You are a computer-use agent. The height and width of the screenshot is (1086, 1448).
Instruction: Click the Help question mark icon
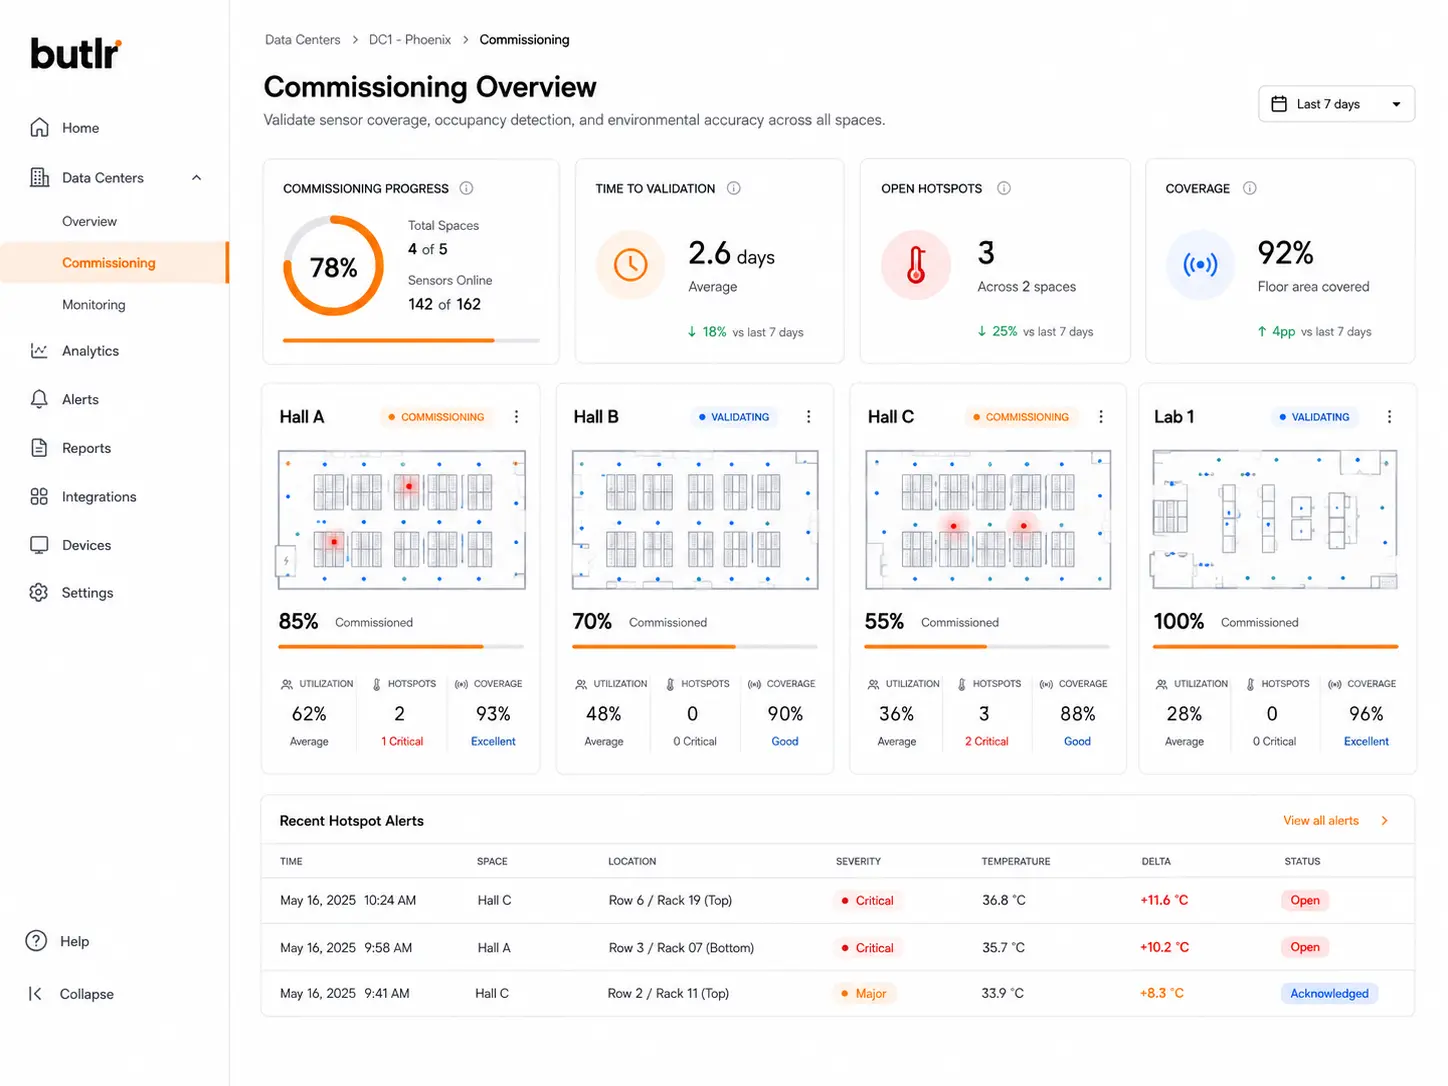click(36, 941)
